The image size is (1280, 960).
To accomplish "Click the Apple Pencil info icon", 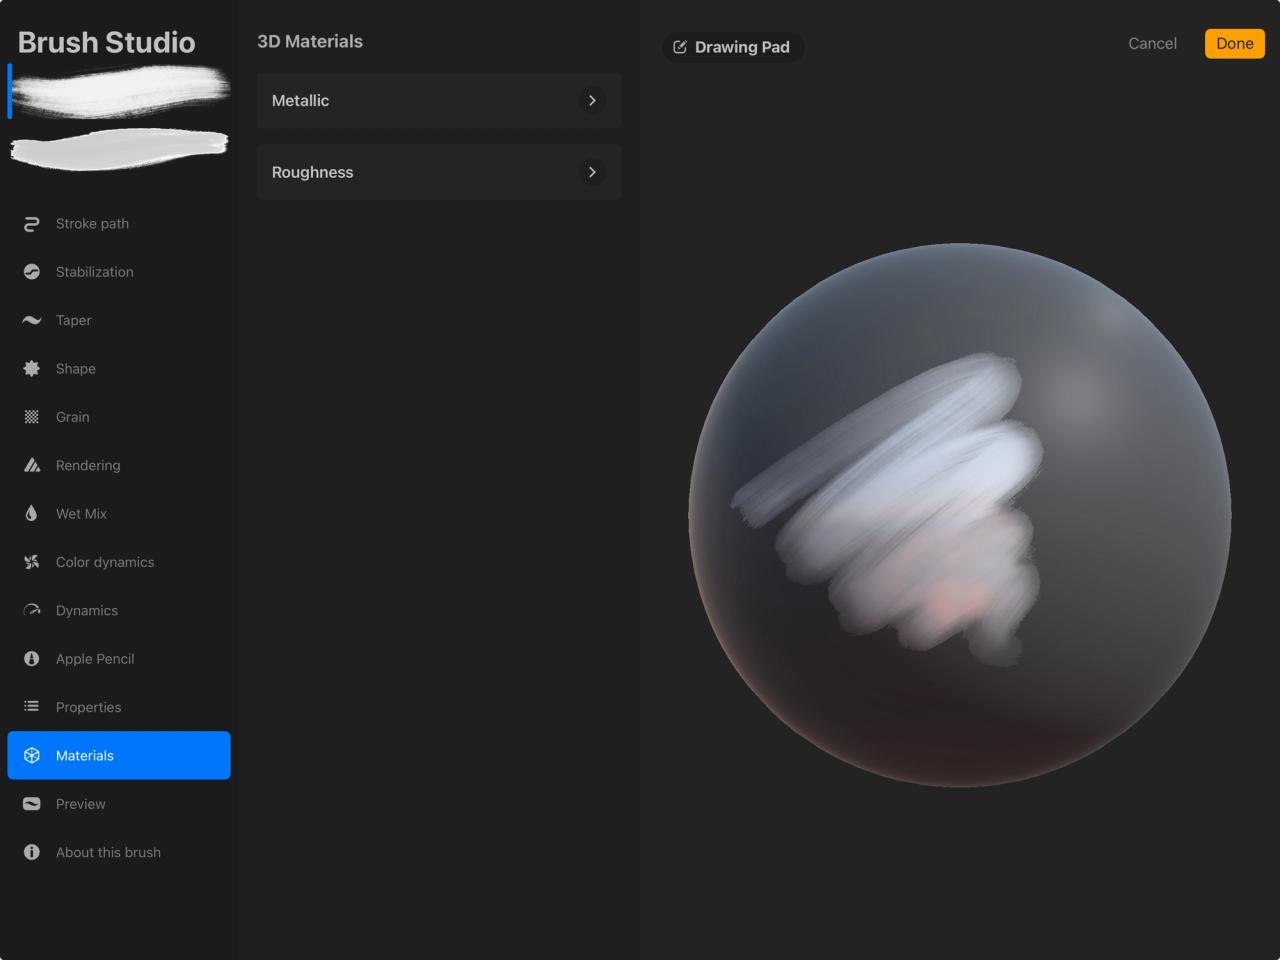I will pos(32,659).
